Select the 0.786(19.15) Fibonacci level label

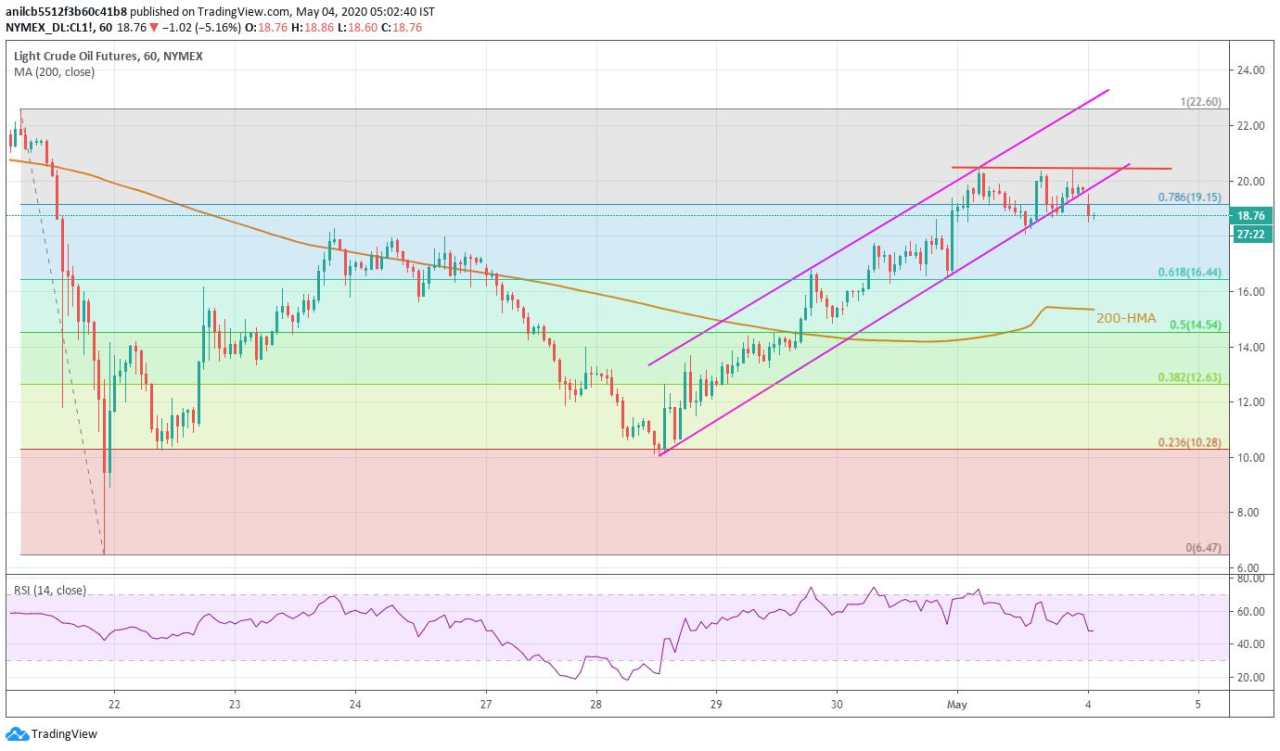1186,198
